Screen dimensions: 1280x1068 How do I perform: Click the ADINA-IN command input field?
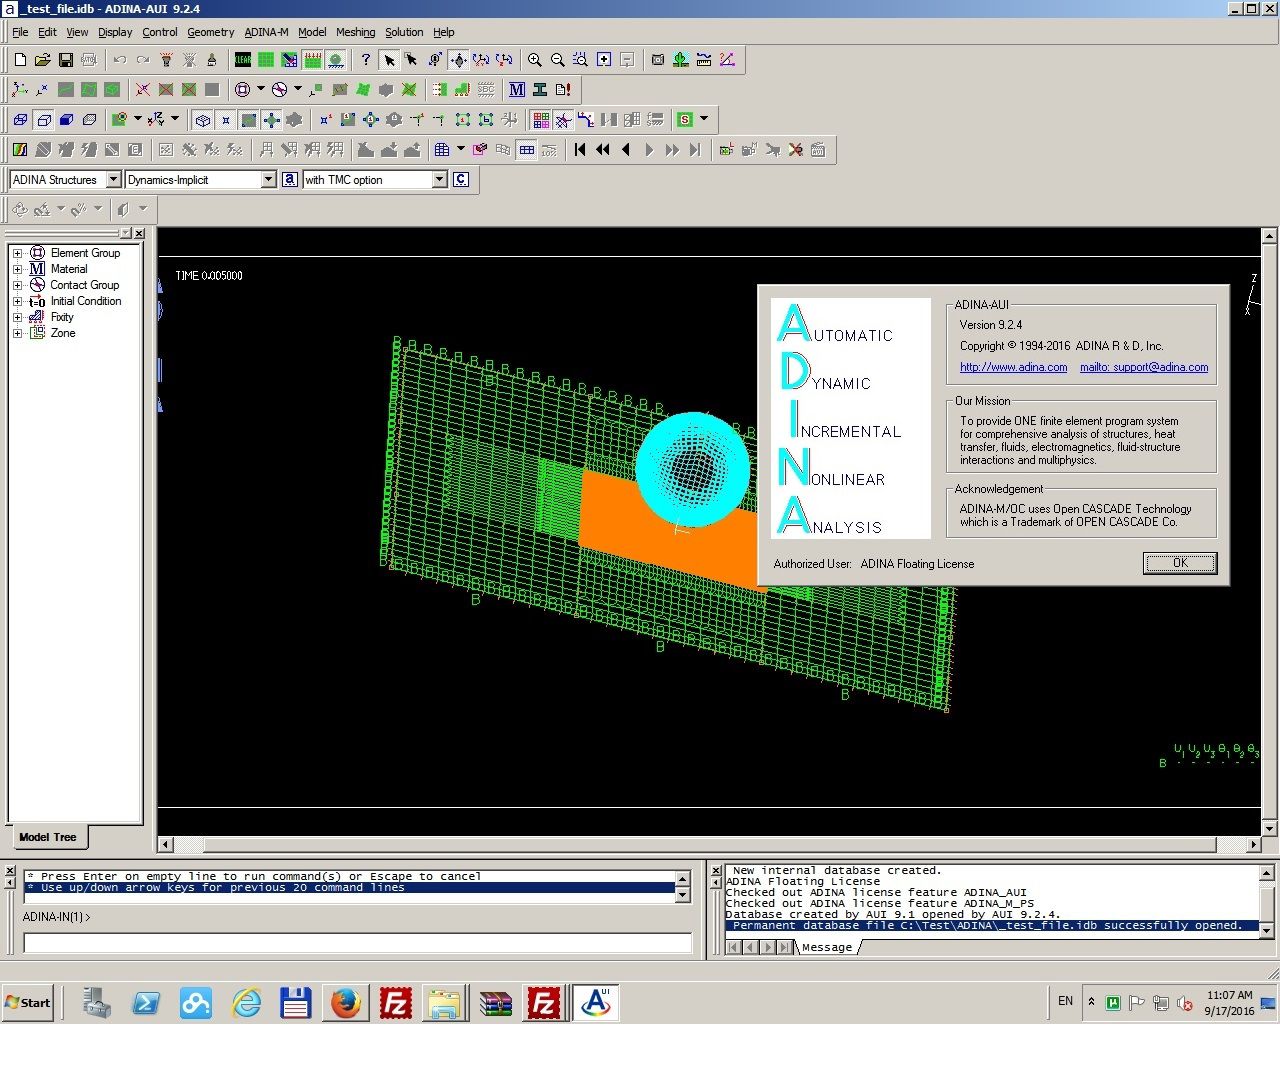pos(357,943)
